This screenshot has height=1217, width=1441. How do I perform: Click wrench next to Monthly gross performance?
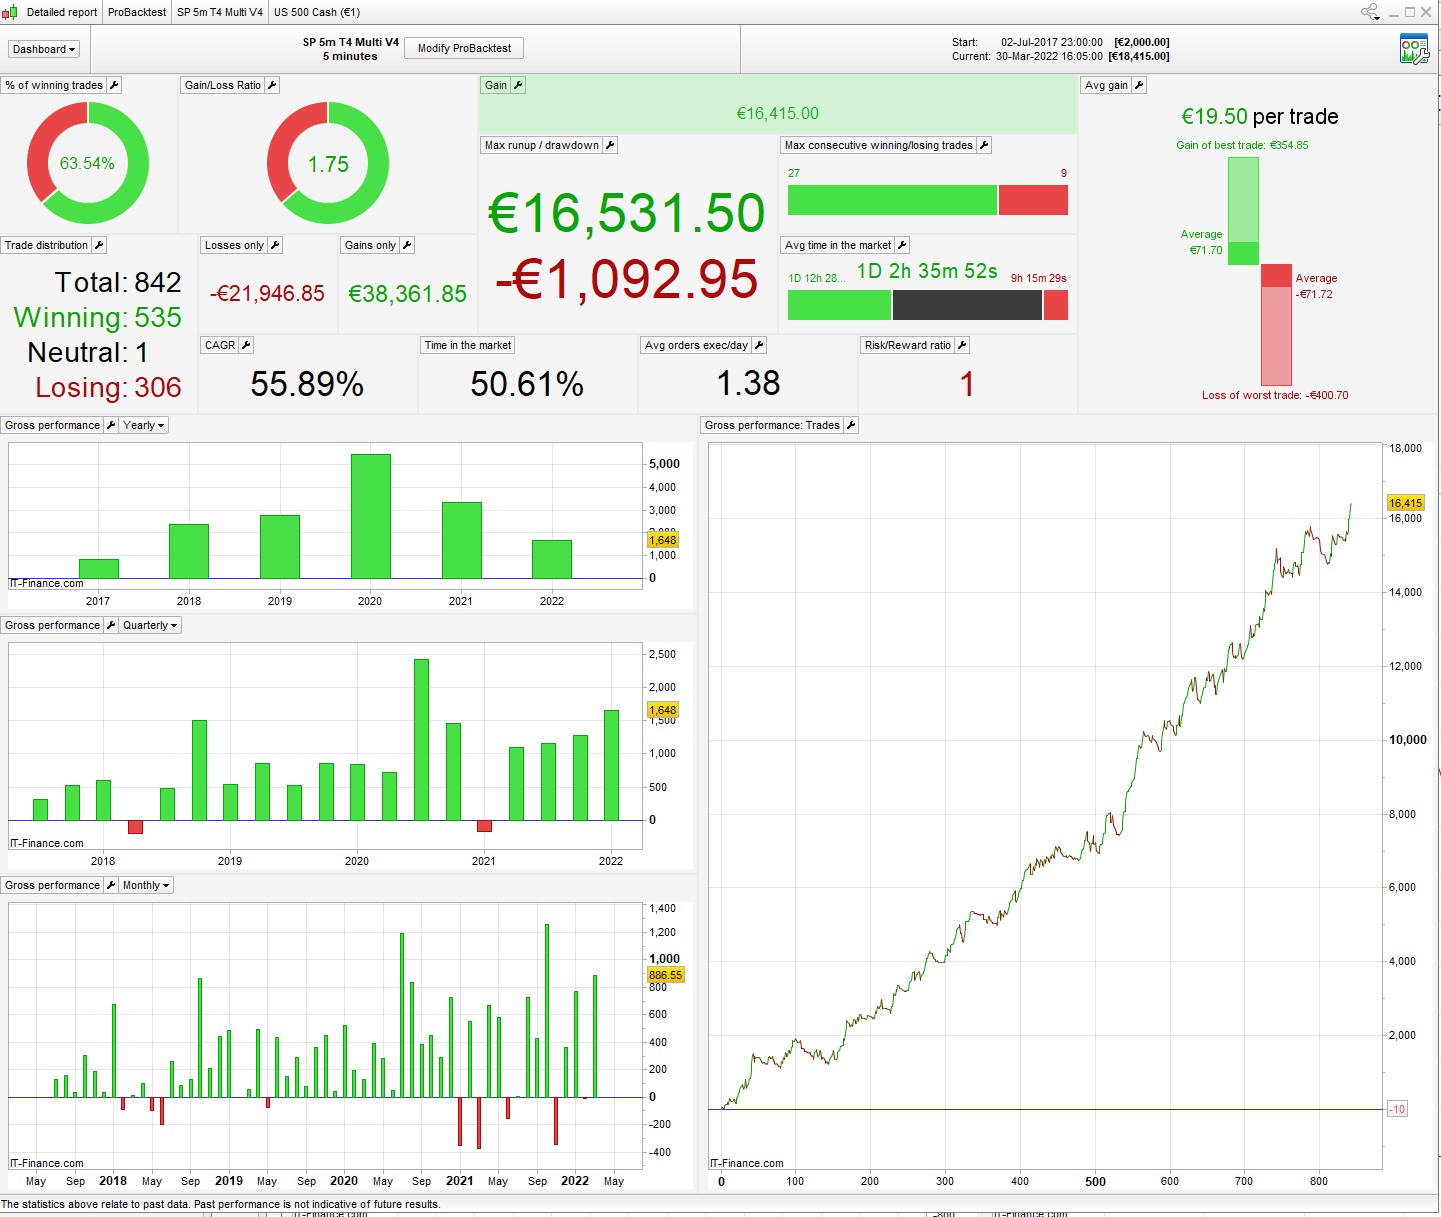coord(111,885)
